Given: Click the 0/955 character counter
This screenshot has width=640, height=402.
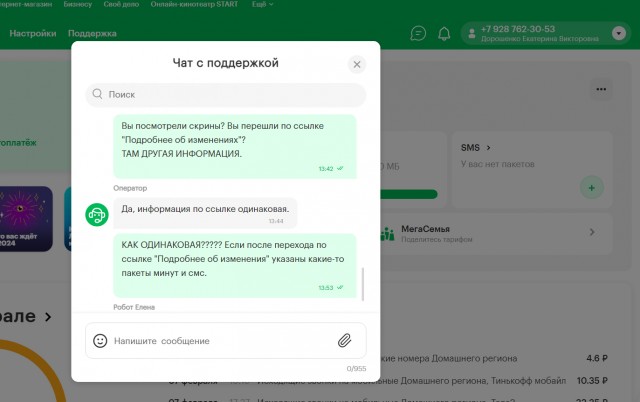Looking at the screenshot, I should coord(356,369).
